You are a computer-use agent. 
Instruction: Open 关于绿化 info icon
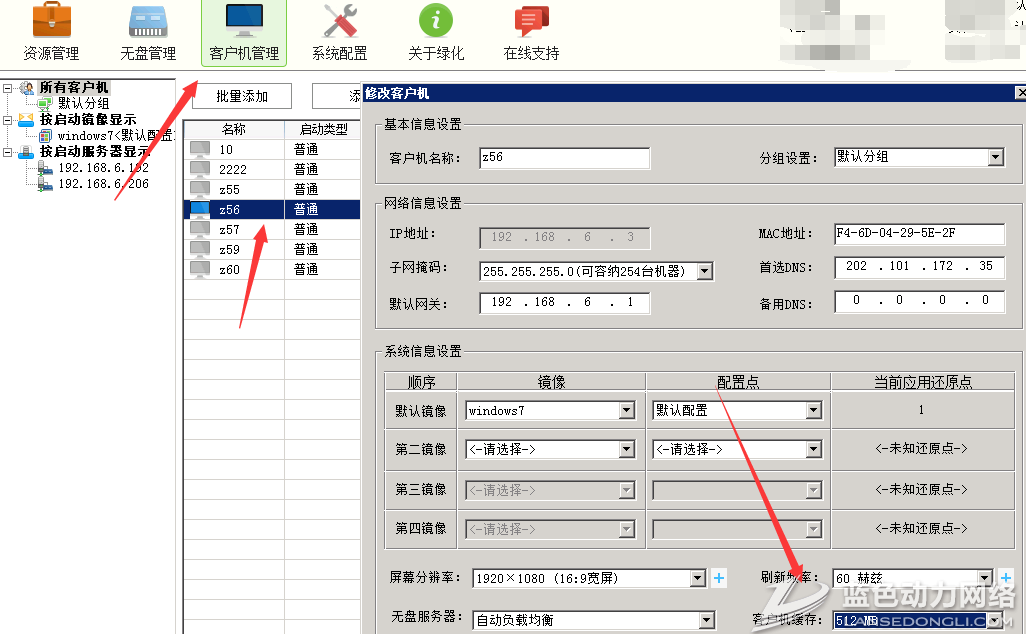pos(435,22)
